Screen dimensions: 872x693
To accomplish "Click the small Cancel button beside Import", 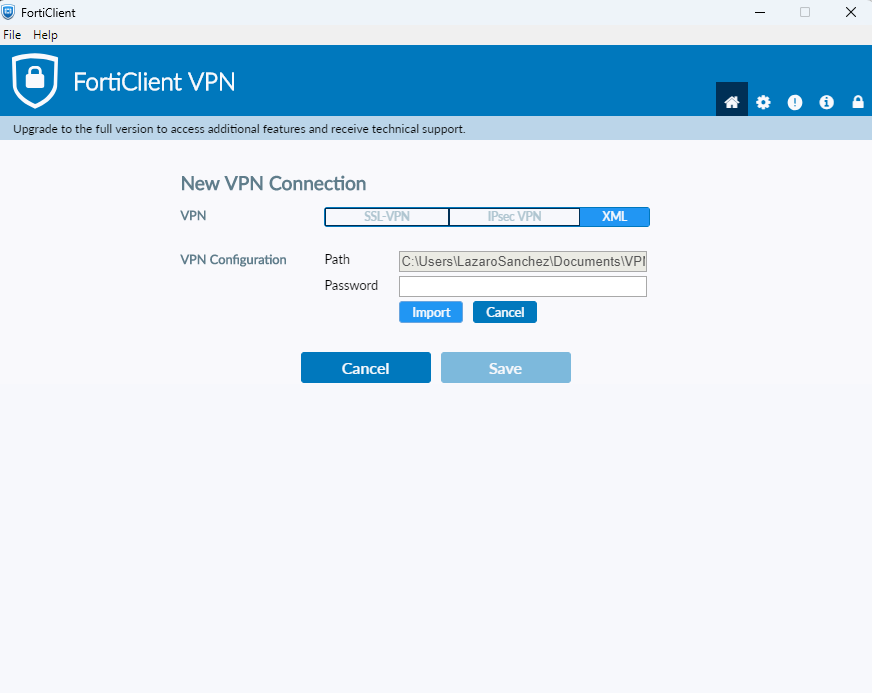I will (505, 312).
